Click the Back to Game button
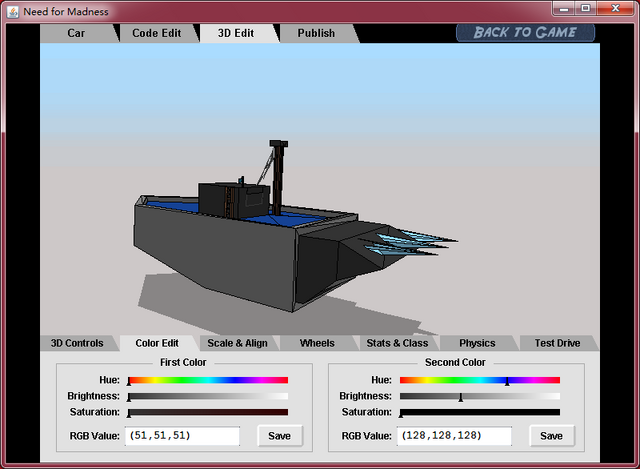 coord(525,33)
